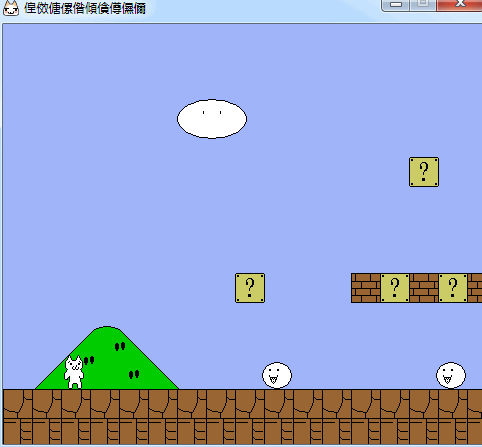Click the white cloud with eyes
Viewport: 482px width, 447px height.
pyautogui.click(x=212, y=119)
